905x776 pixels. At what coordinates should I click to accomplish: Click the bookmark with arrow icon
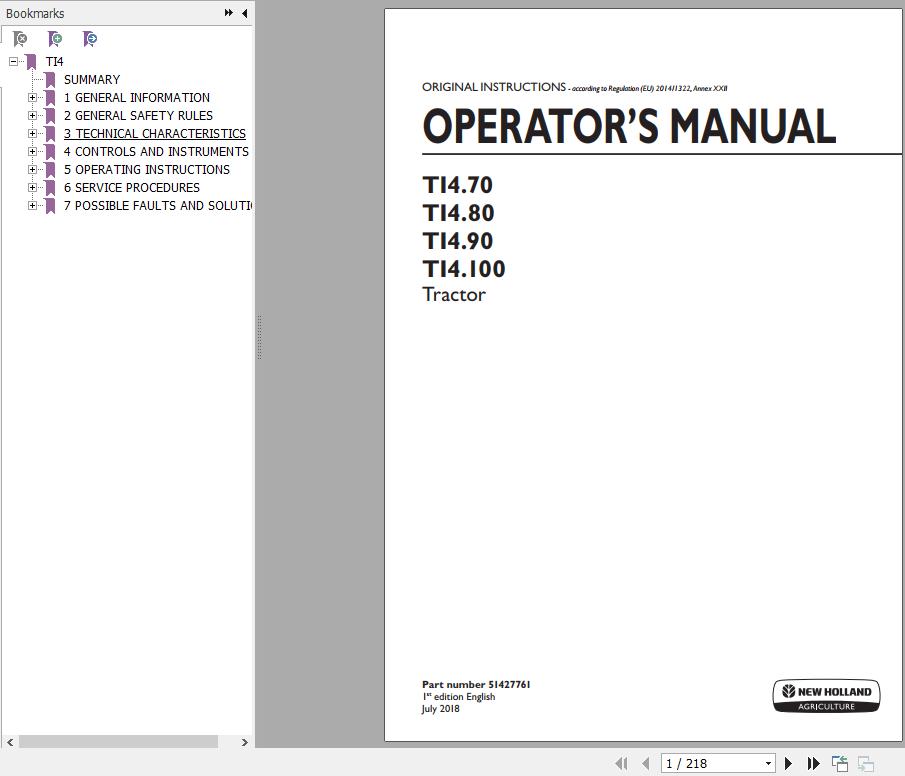point(89,39)
